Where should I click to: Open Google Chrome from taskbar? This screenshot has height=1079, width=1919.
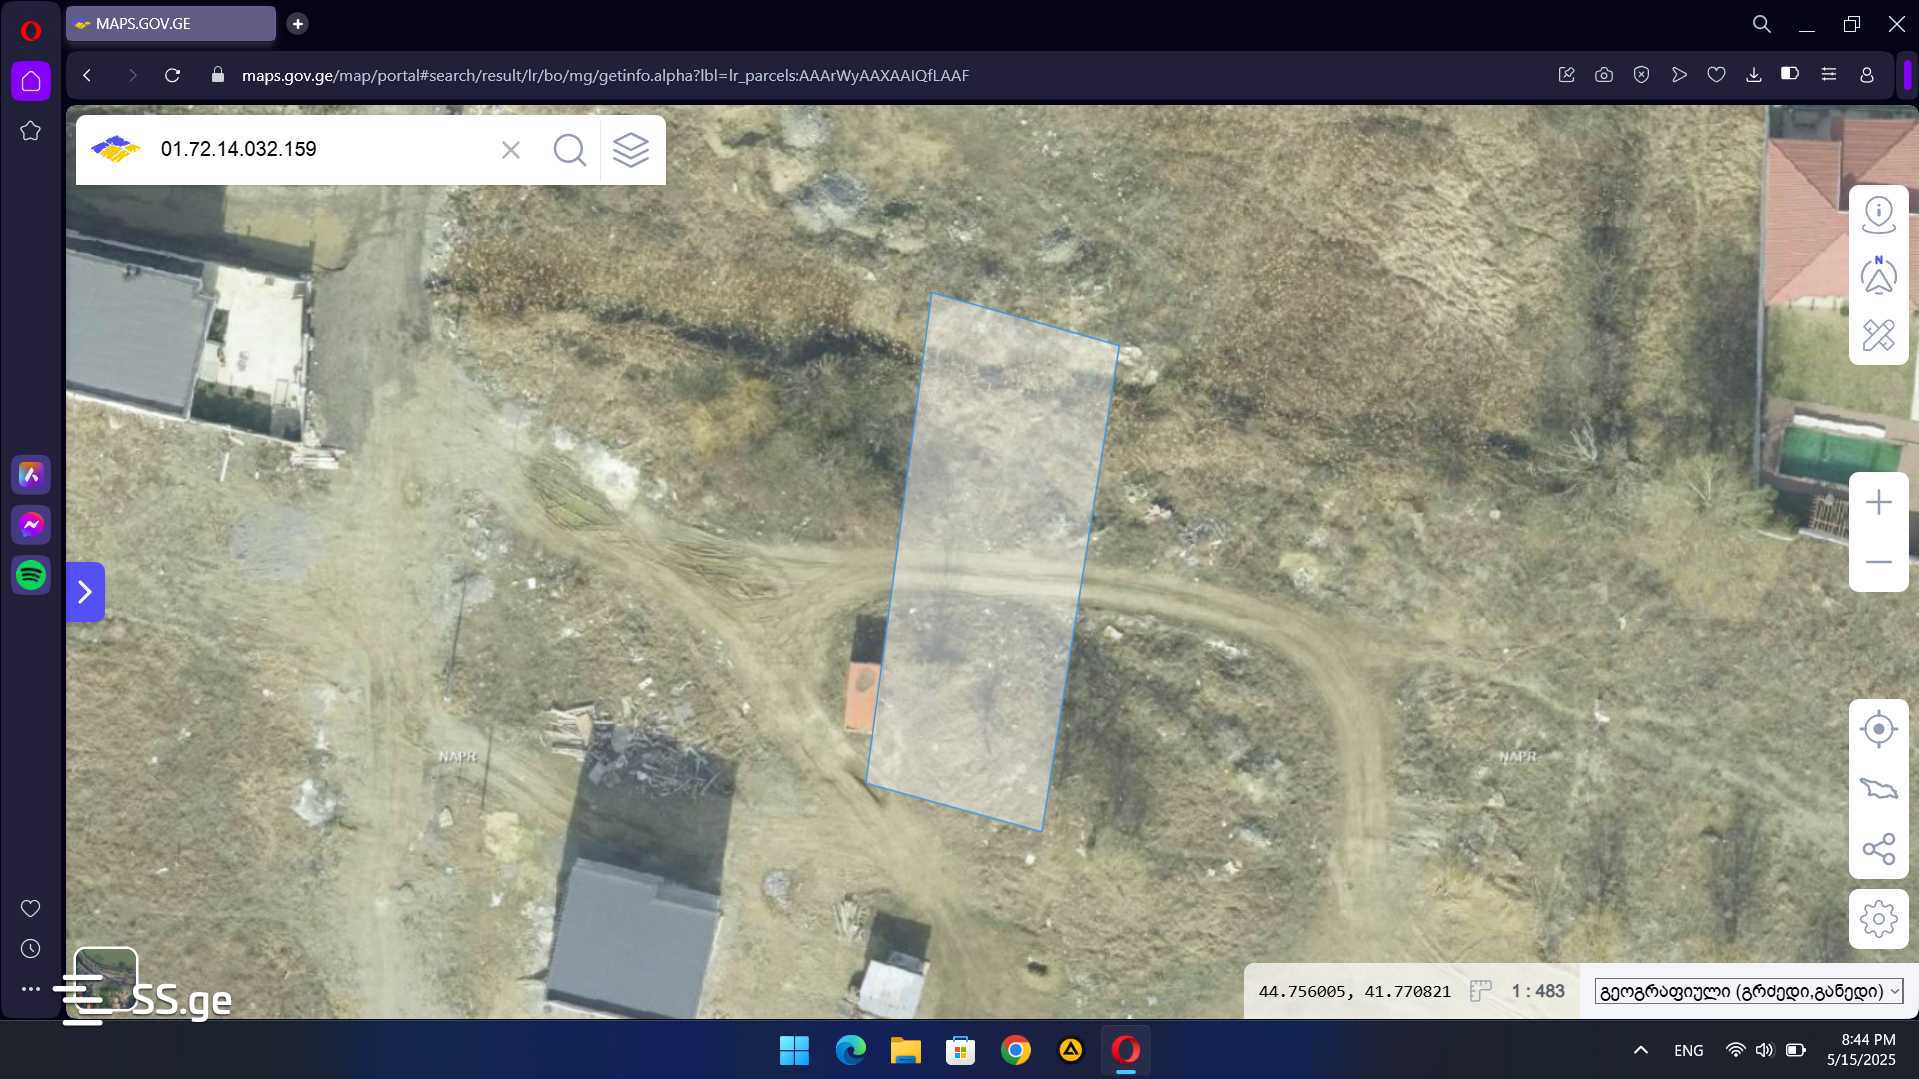coord(1015,1050)
